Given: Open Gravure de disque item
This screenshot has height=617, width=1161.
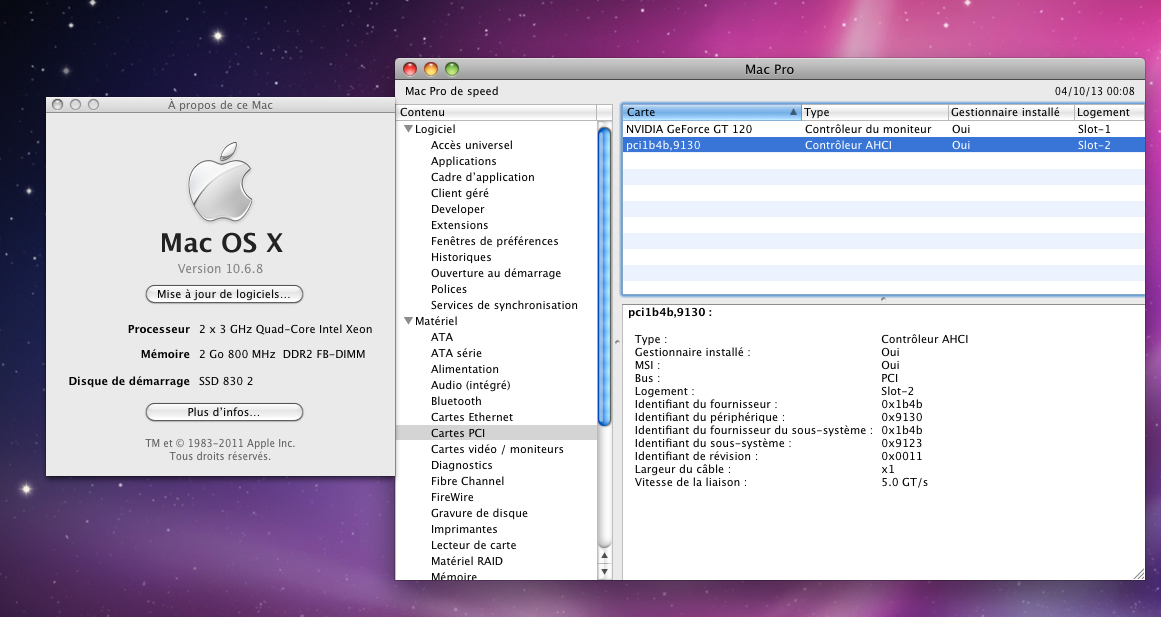Looking at the screenshot, I should pos(479,513).
